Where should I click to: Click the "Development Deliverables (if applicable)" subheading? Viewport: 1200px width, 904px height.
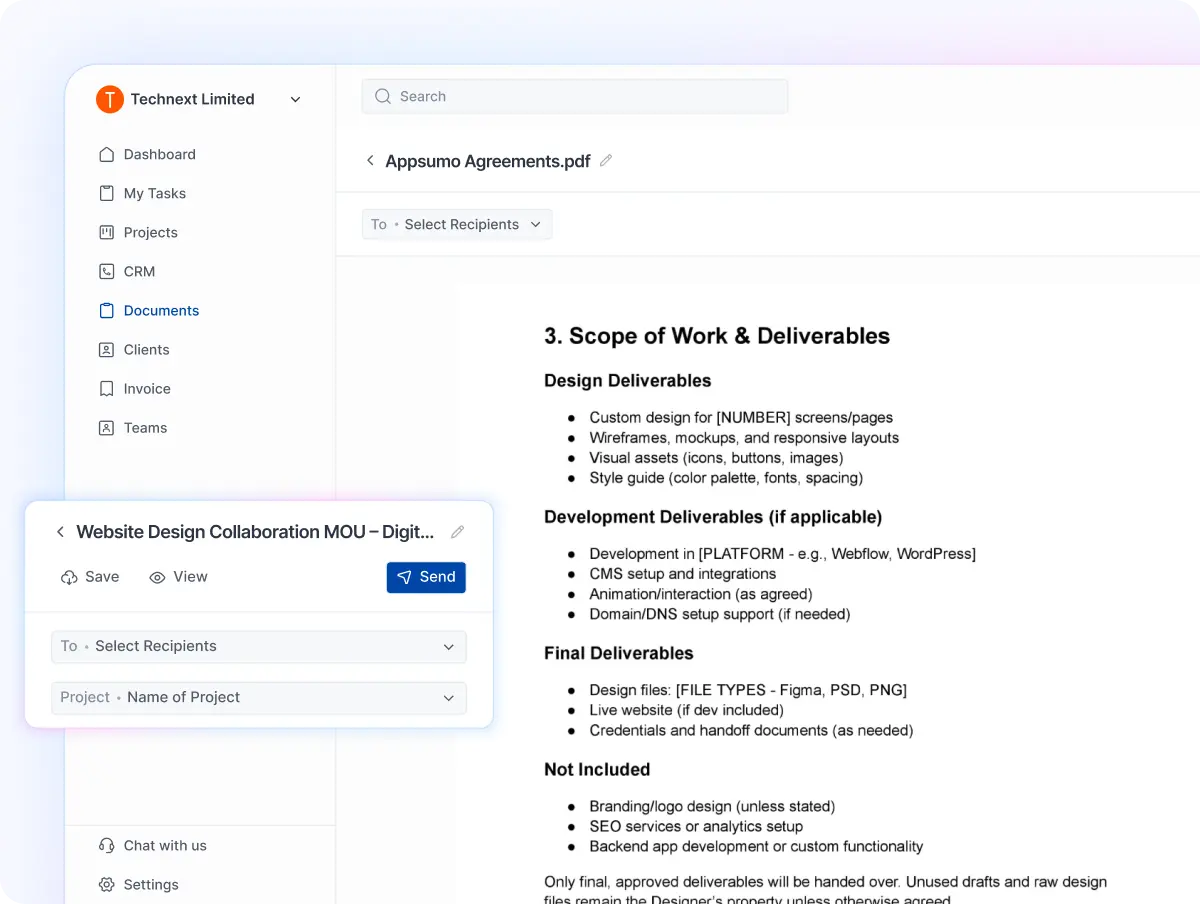click(x=713, y=517)
